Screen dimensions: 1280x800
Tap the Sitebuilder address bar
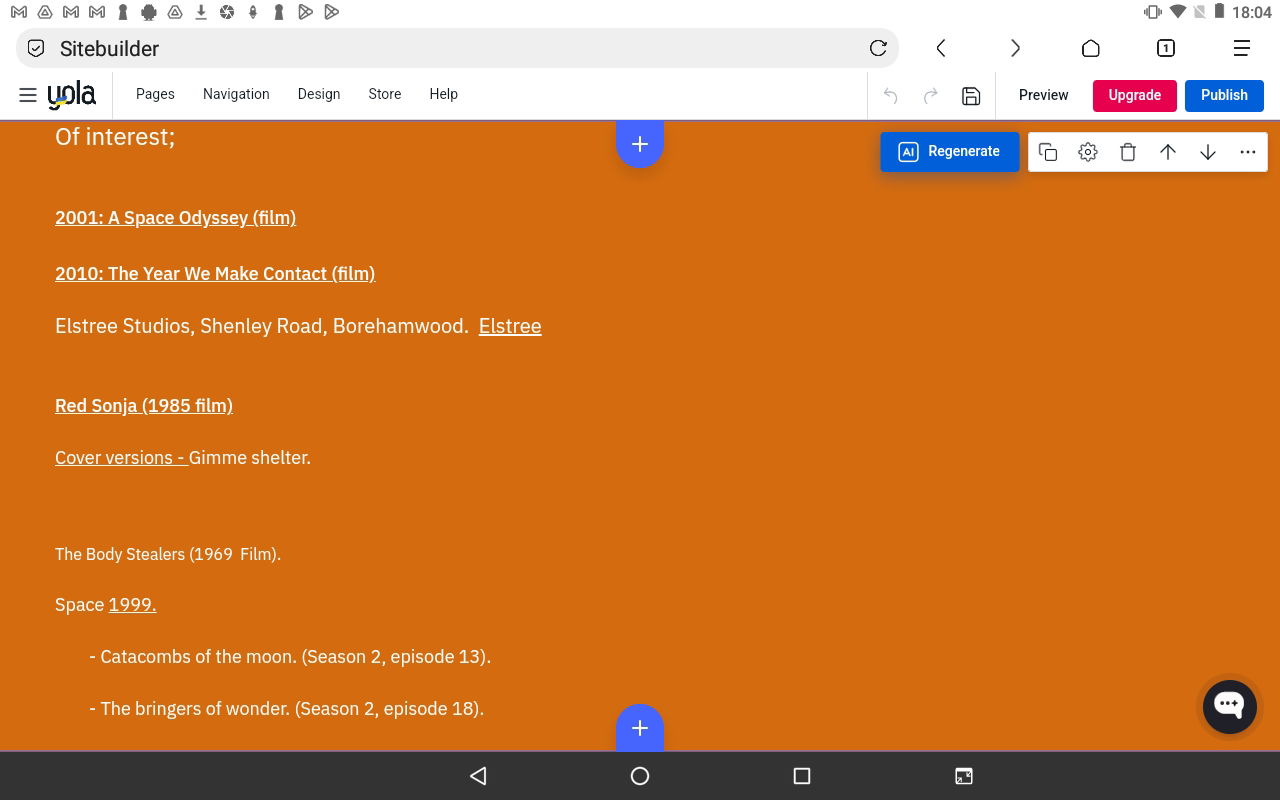click(457, 48)
